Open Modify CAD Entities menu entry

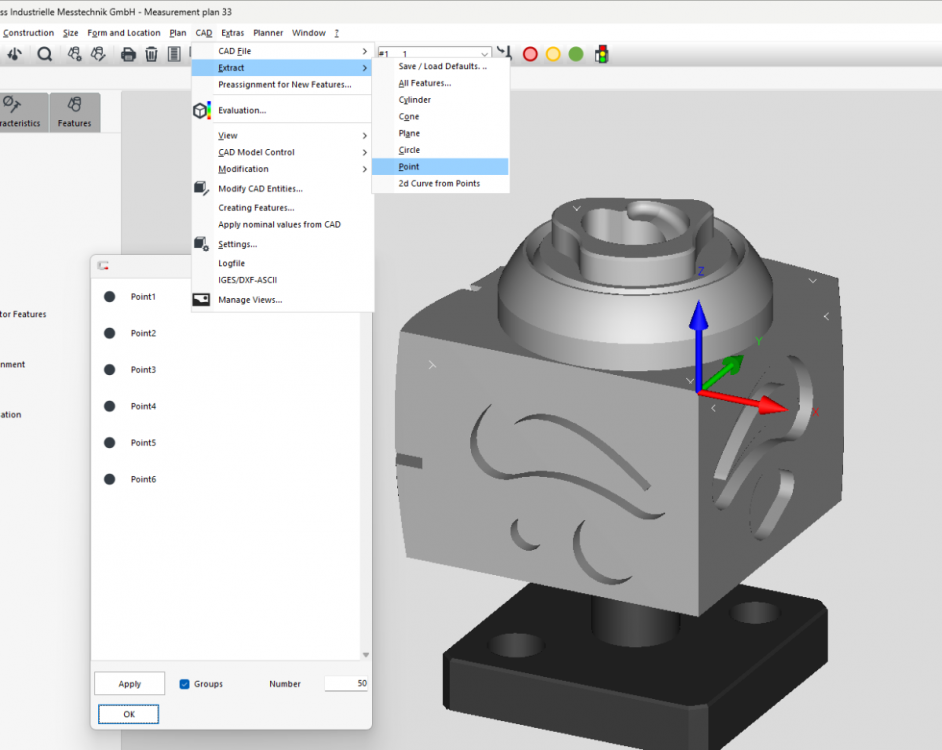pyautogui.click(x=260, y=188)
